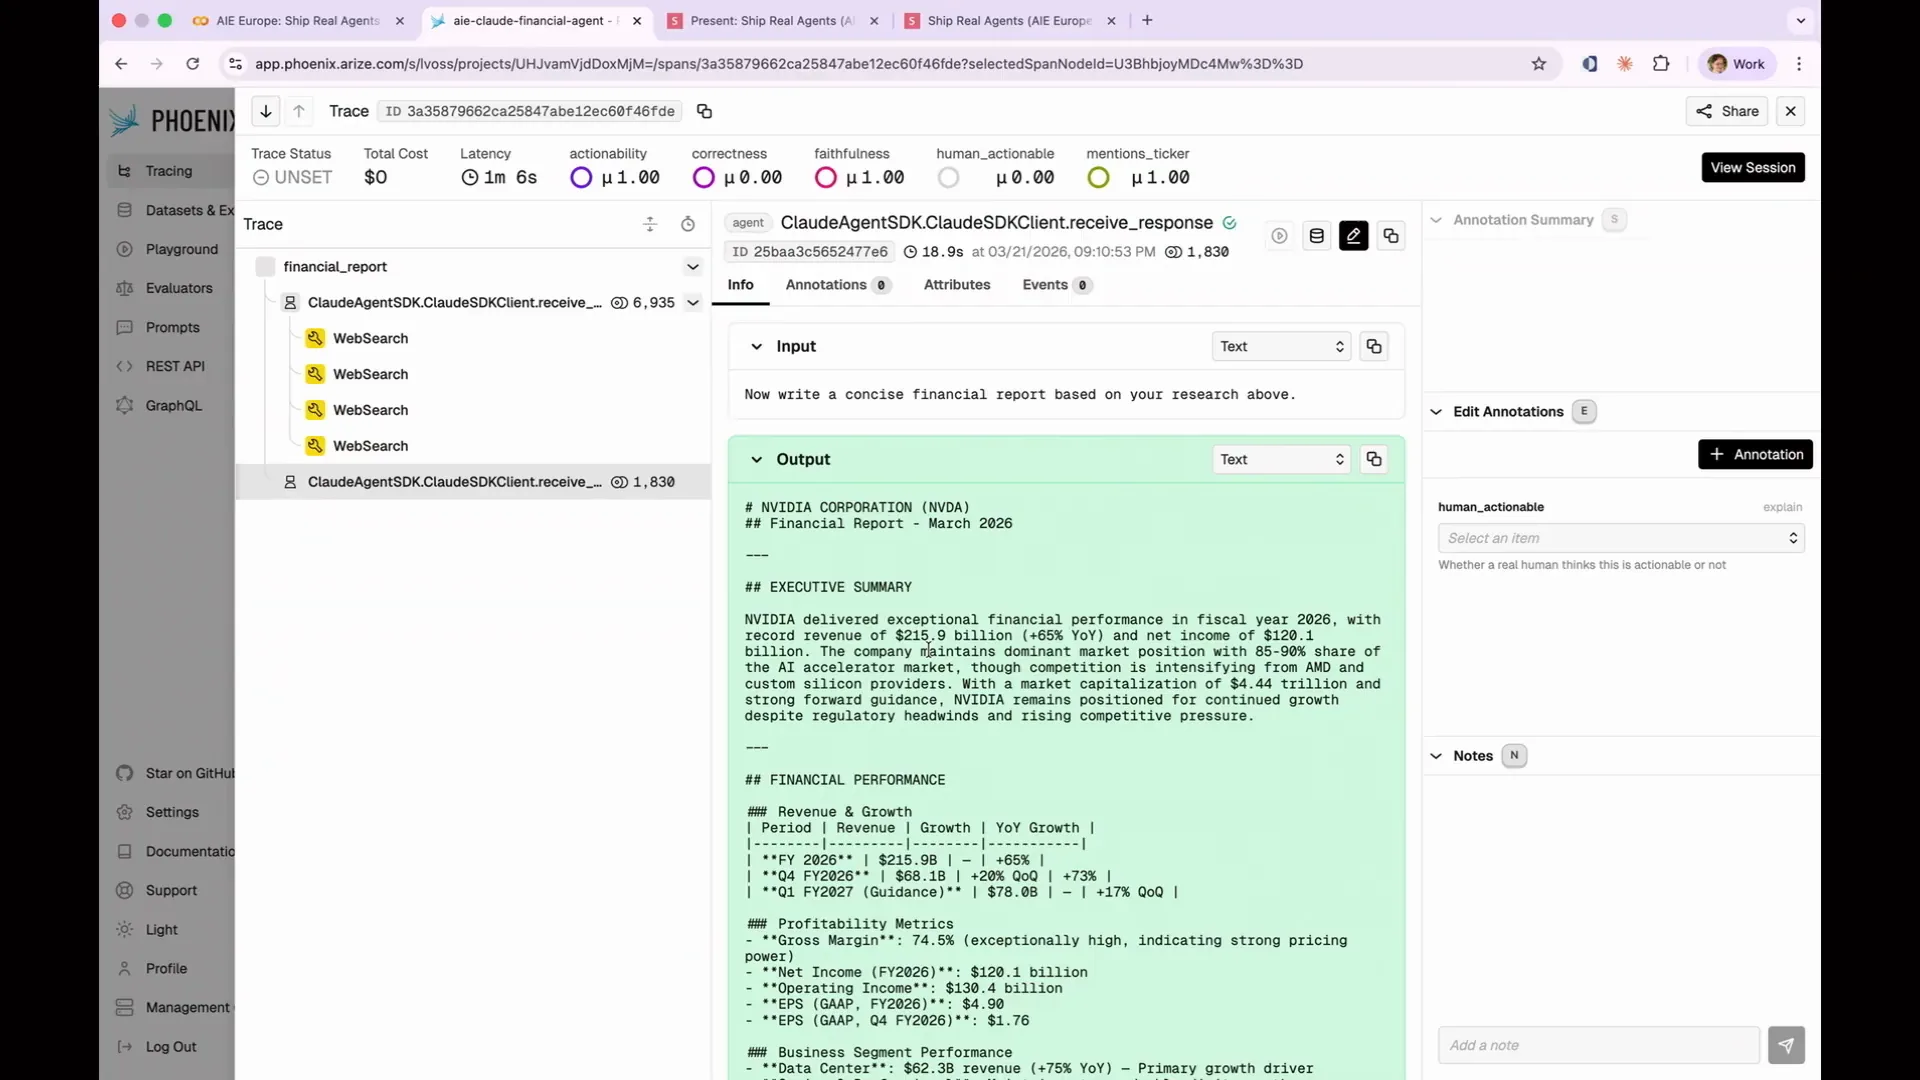Screen dimensions: 1920x1080
Task: Select the first WebSearch span
Action: tap(370, 339)
